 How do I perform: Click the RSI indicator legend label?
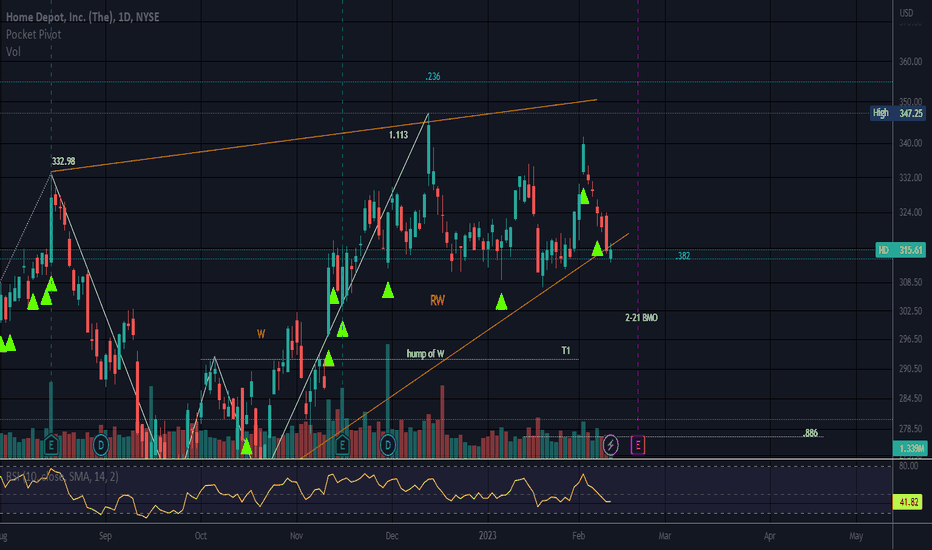tap(62, 476)
